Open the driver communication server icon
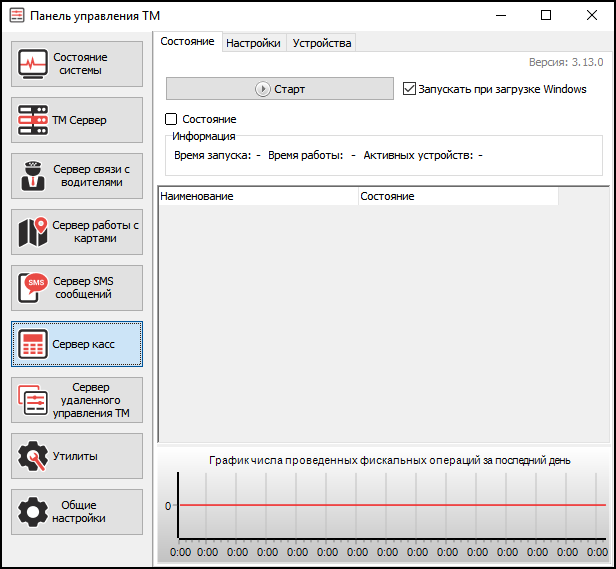This screenshot has width=616, height=569. click(33, 176)
